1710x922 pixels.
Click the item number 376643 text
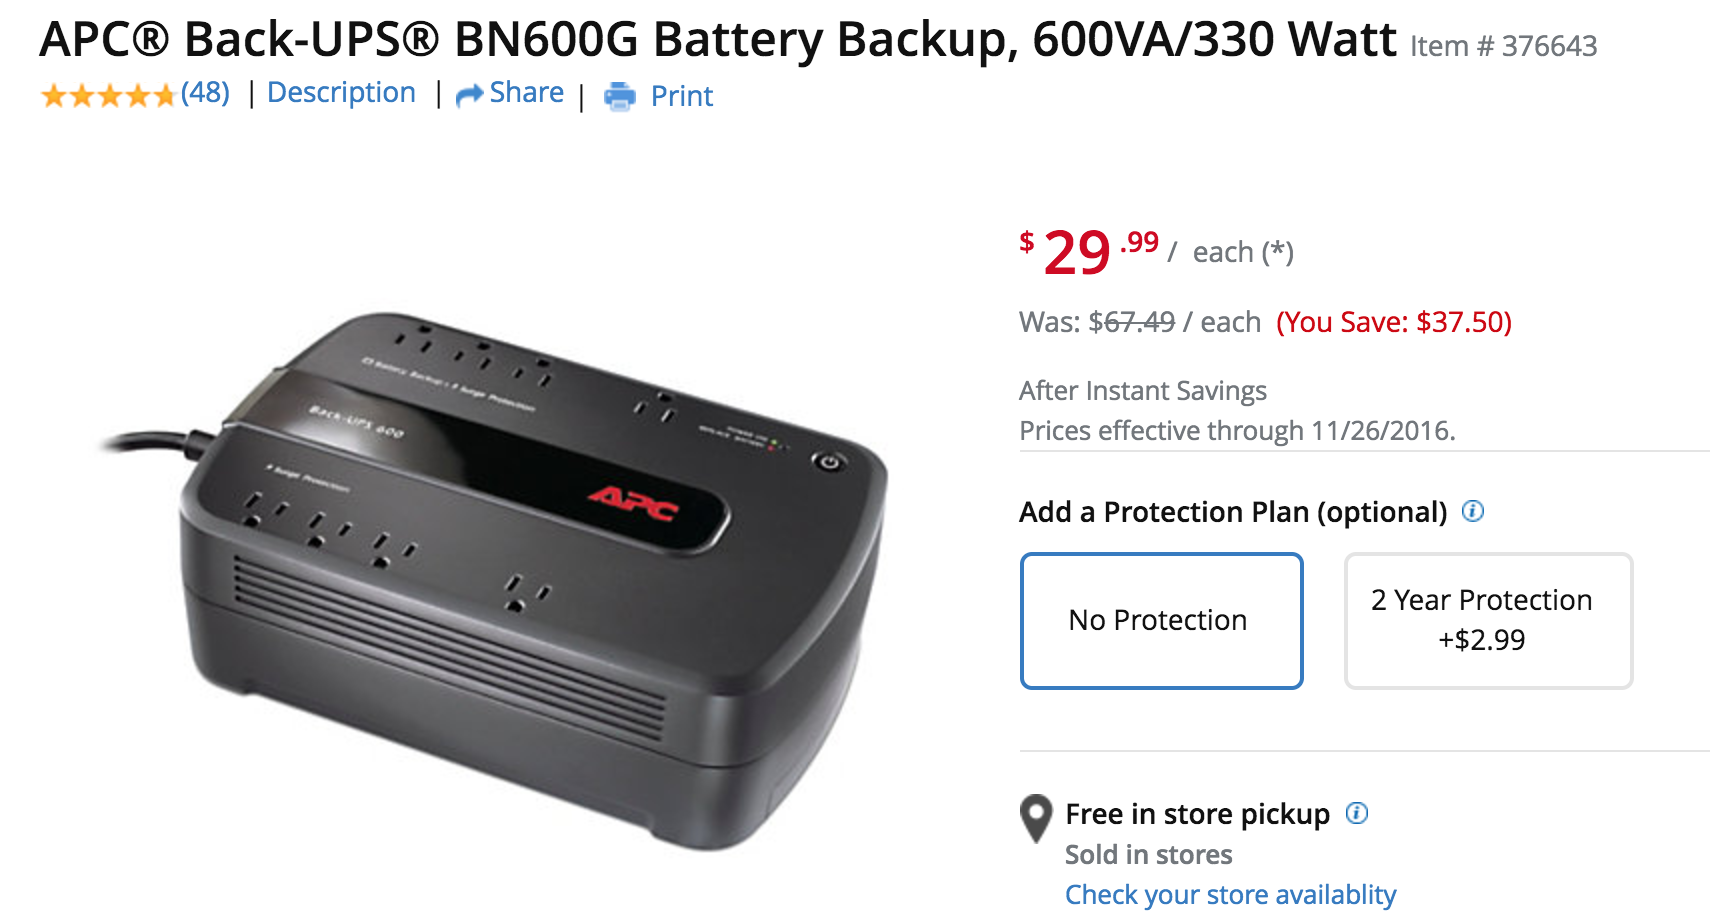[x=1503, y=46]
